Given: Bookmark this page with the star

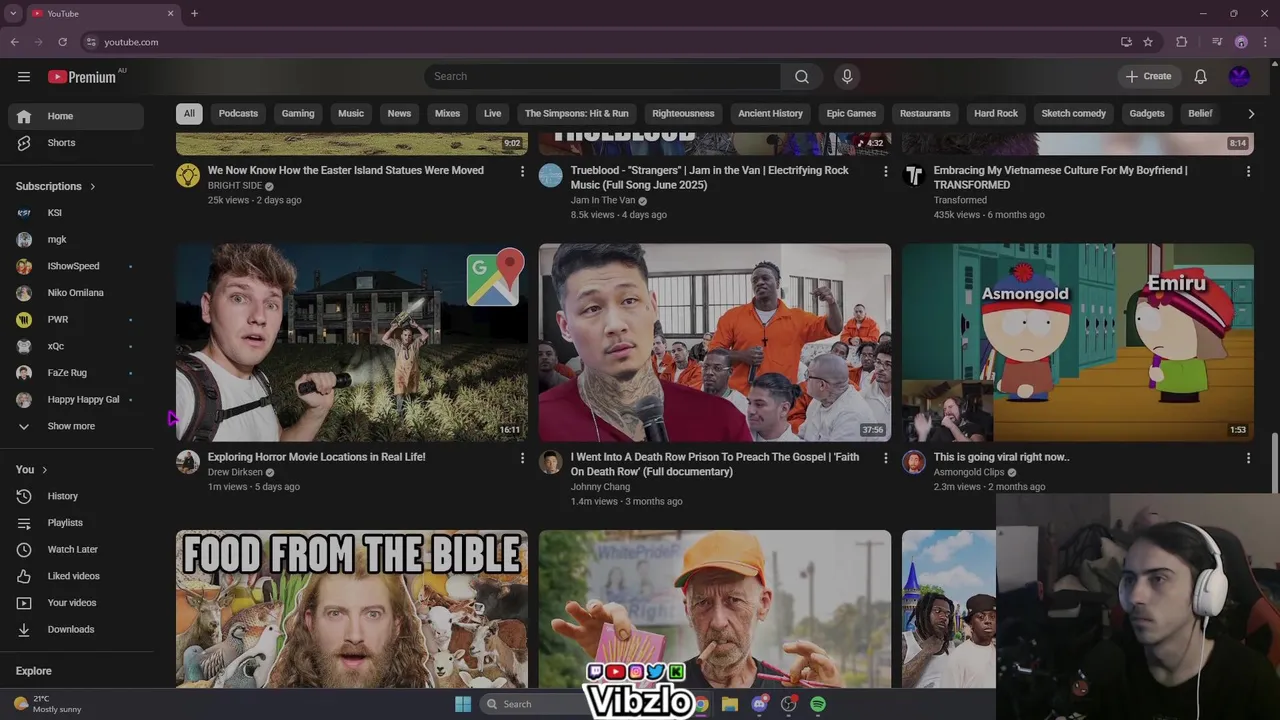Looking at the screenshot, I should pos(1148,42).
